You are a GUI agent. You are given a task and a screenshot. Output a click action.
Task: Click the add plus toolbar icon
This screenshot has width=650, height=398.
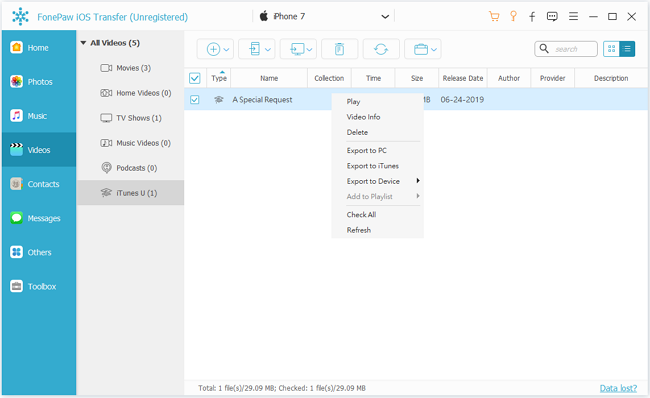(213, 49)
